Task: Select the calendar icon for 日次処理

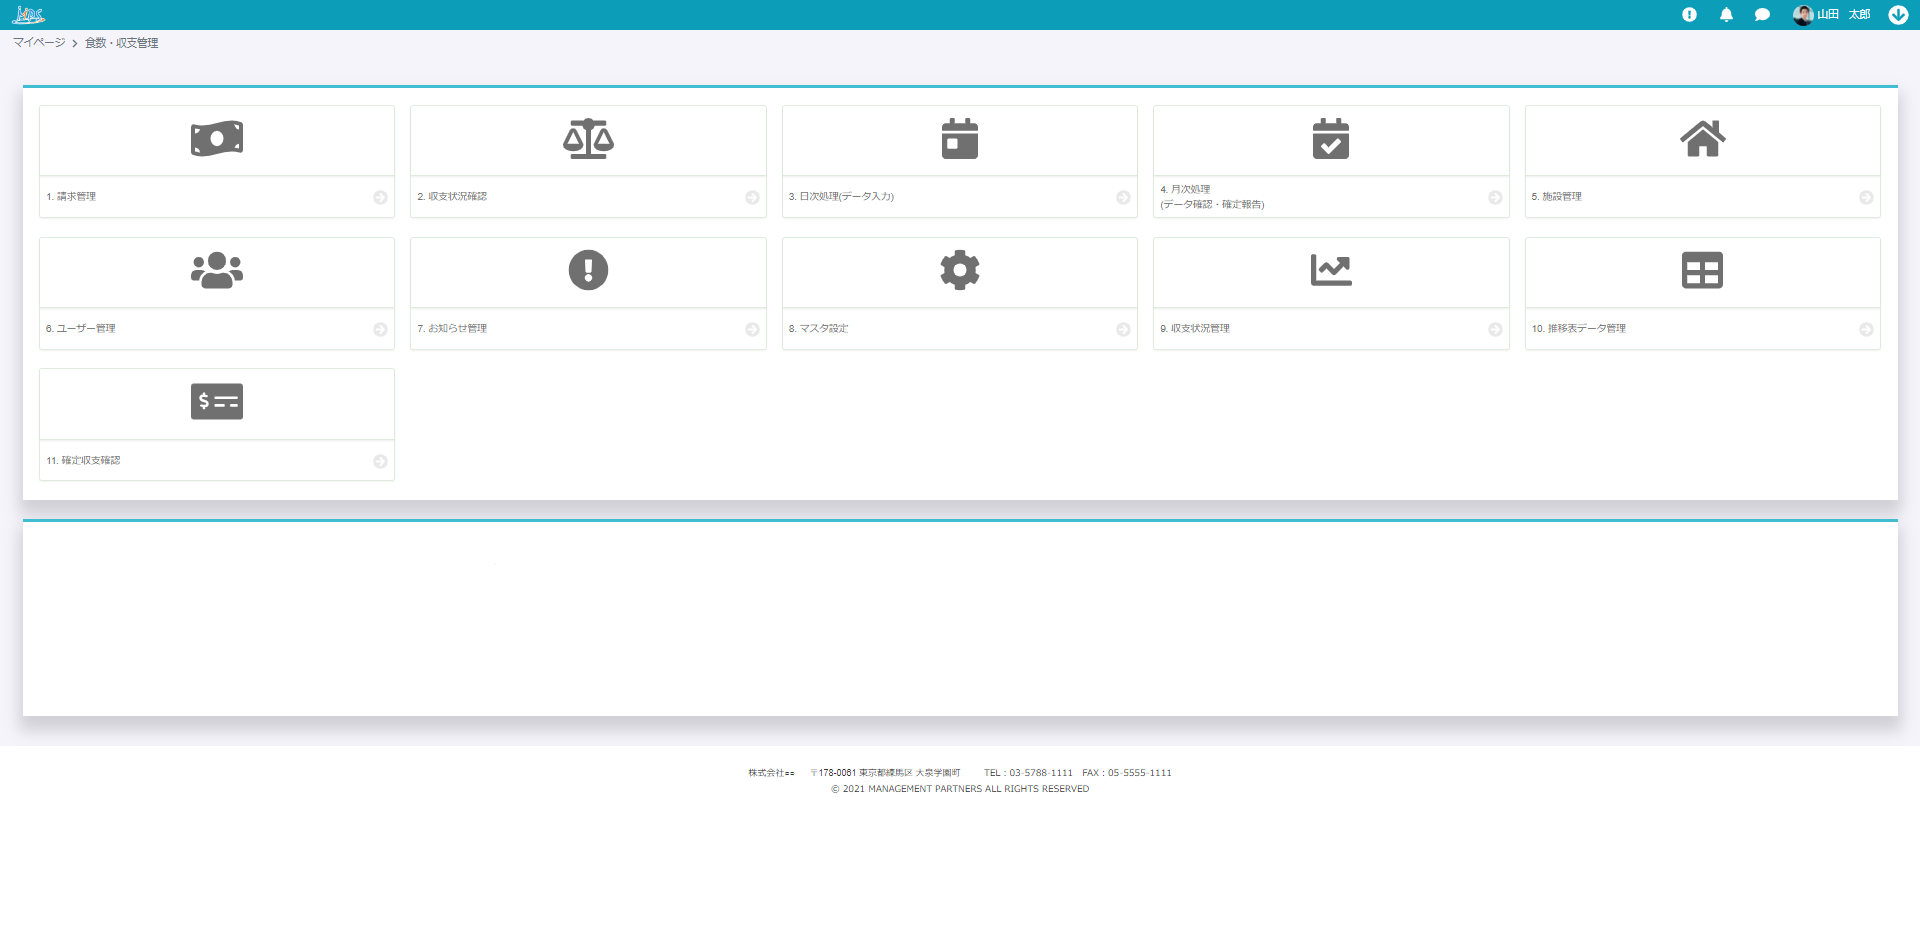Action: tap(959, 139)
